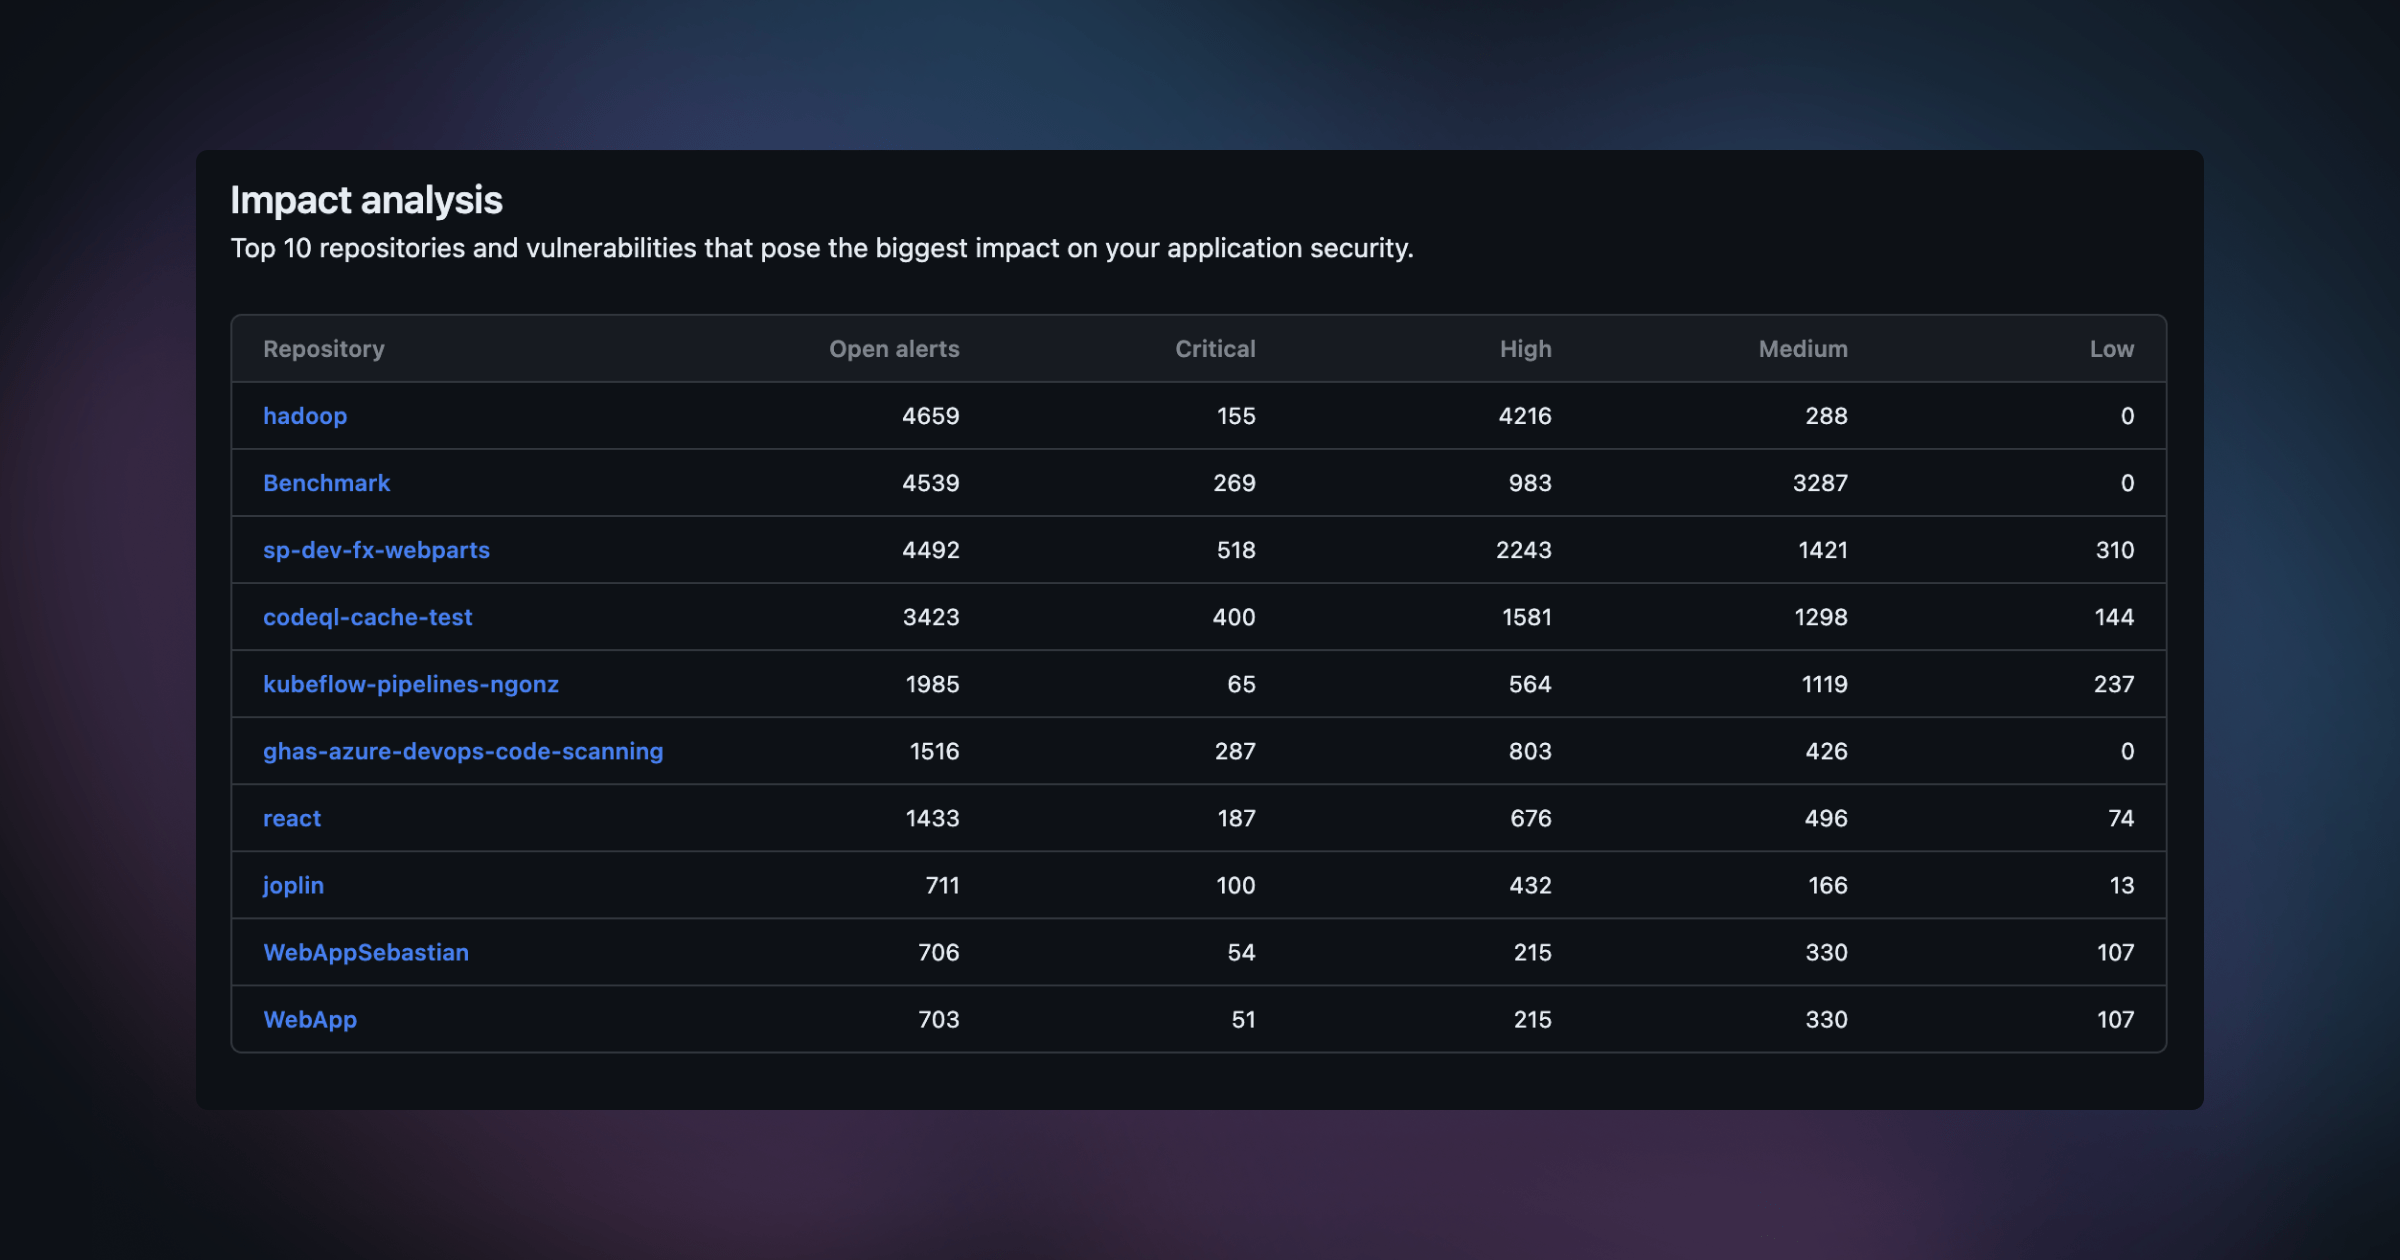Open the codeql-cache-test repository link
The width and height of the screenshot is (2400, 1260).
point(367,617)
